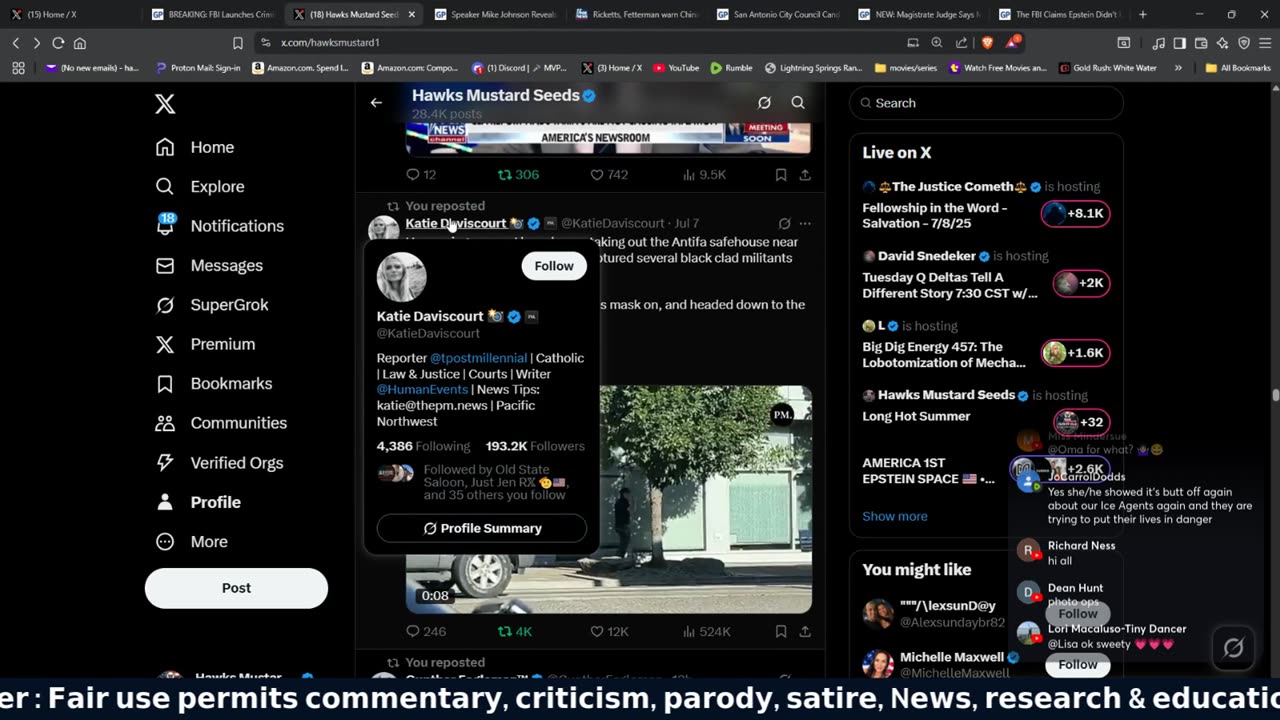Click browser vertical scrollbar

point(1275,395)
